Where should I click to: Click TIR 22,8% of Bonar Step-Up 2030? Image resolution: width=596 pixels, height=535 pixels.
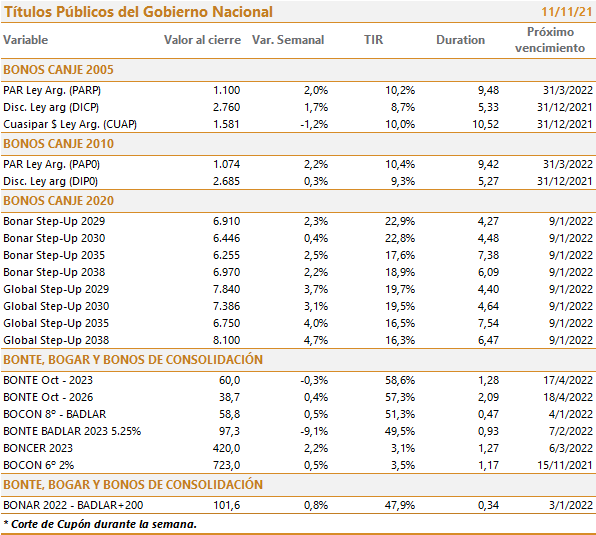(x=400, y=239)
